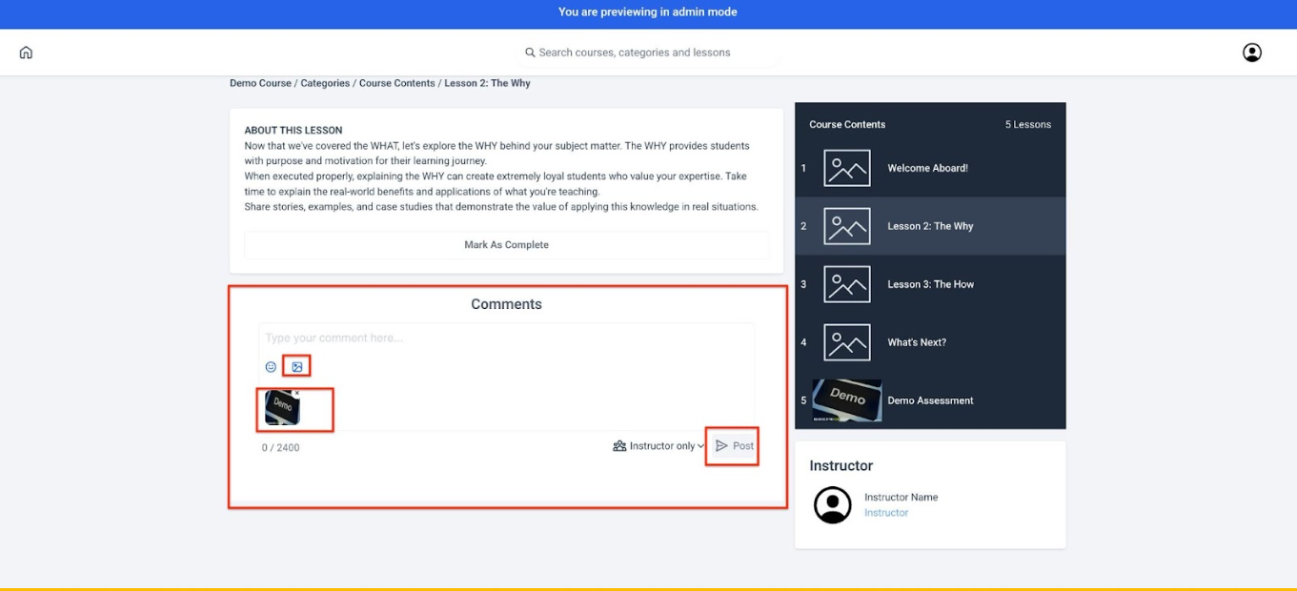This screenshot has height=591, width=1297.
Task: Open the Demo Assessment lesson
Action: [x=930, y=400]
